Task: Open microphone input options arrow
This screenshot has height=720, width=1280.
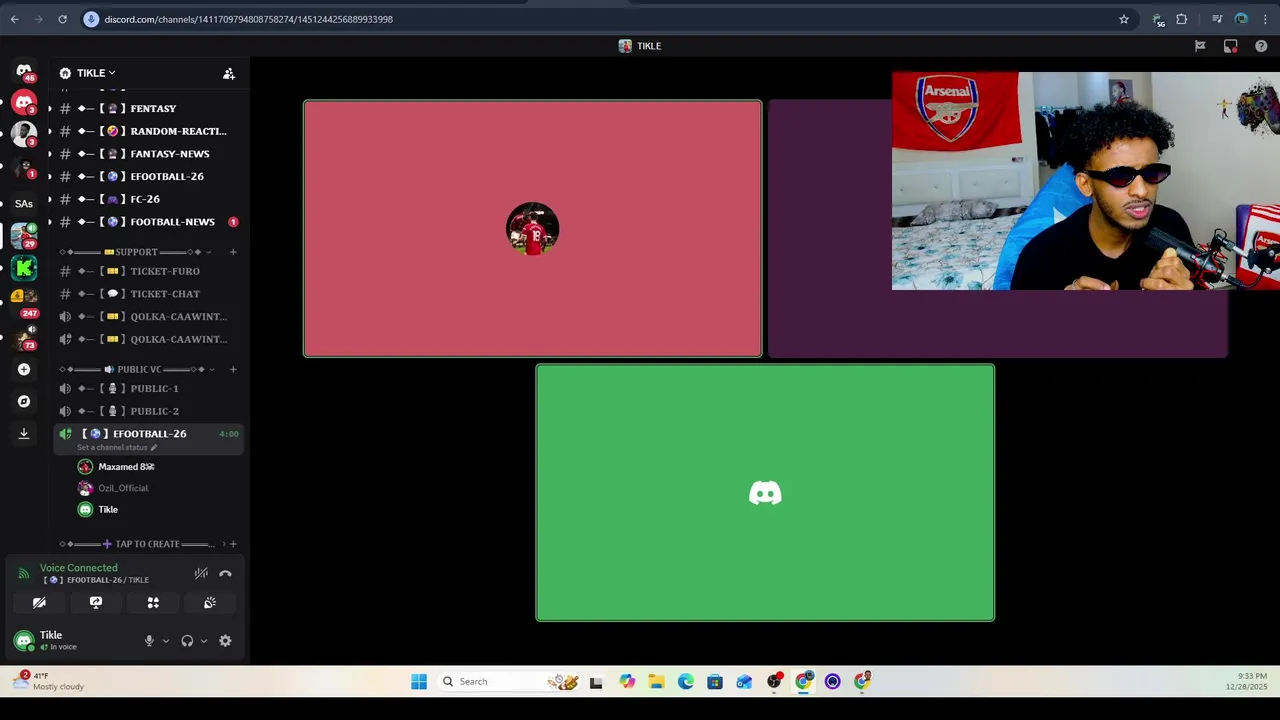Action: [x=166, y=641]
